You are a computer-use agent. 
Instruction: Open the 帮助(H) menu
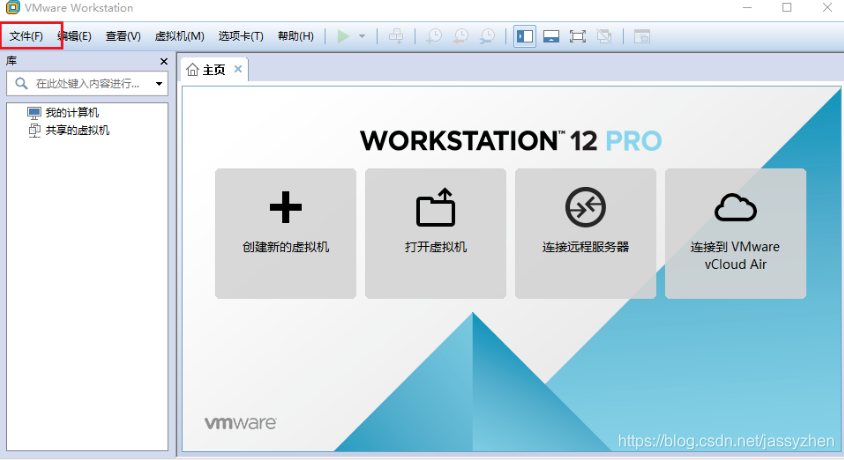pos(296,36)
